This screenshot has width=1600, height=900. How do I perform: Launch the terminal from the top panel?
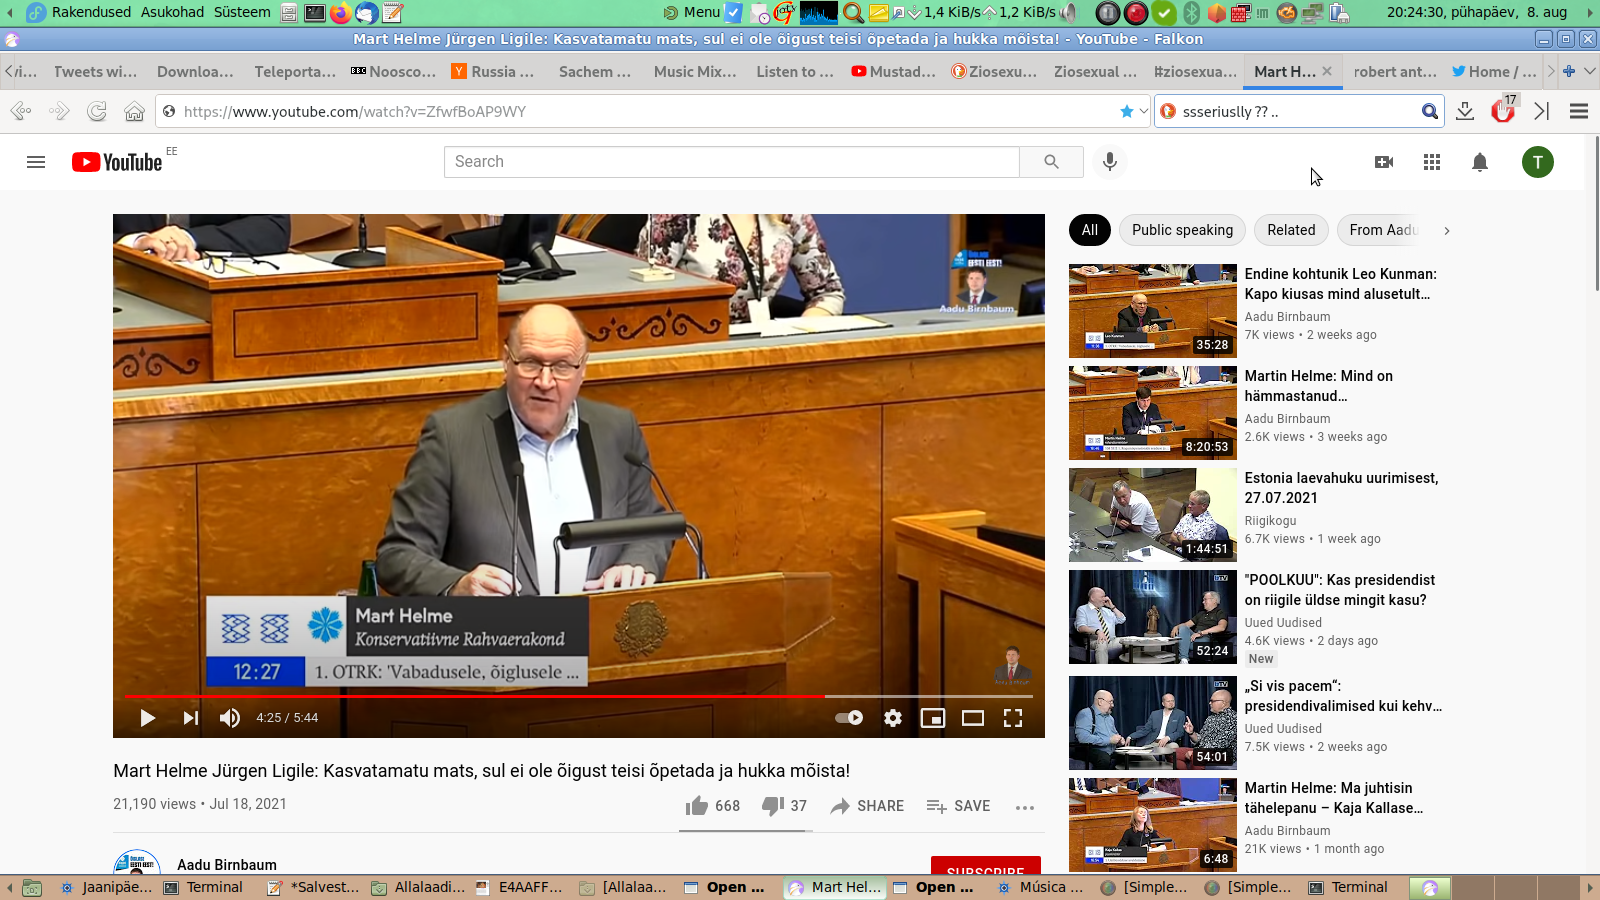point(315,13)
